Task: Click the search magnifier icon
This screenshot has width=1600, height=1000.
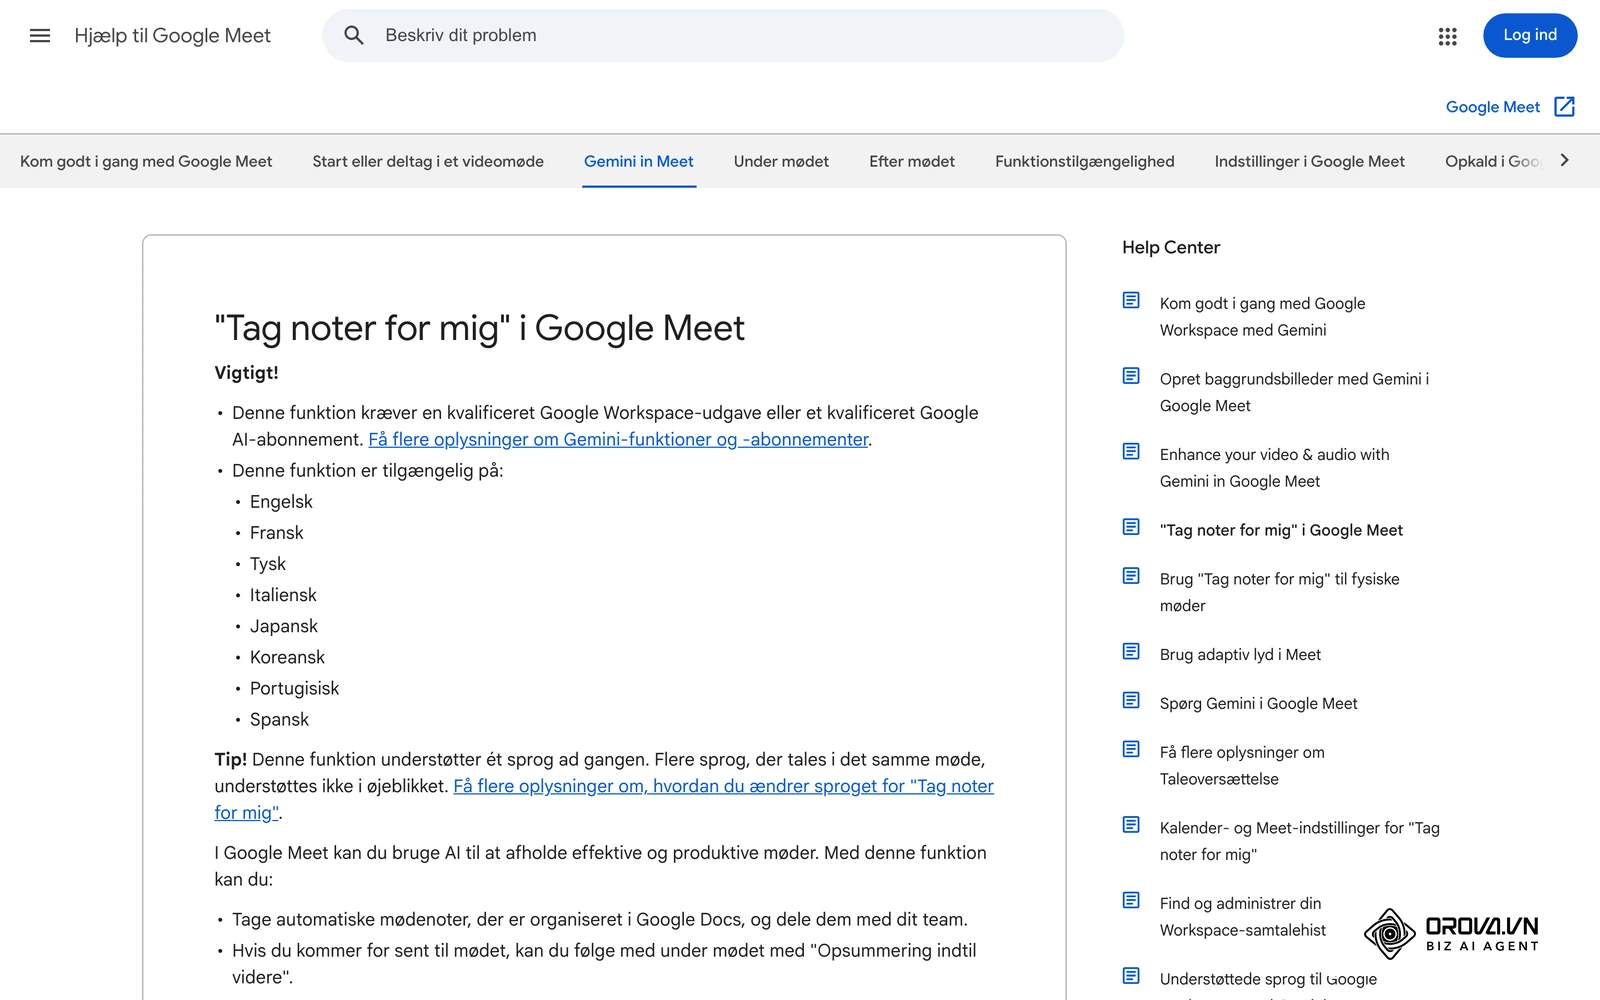Action: click(354, 36)
